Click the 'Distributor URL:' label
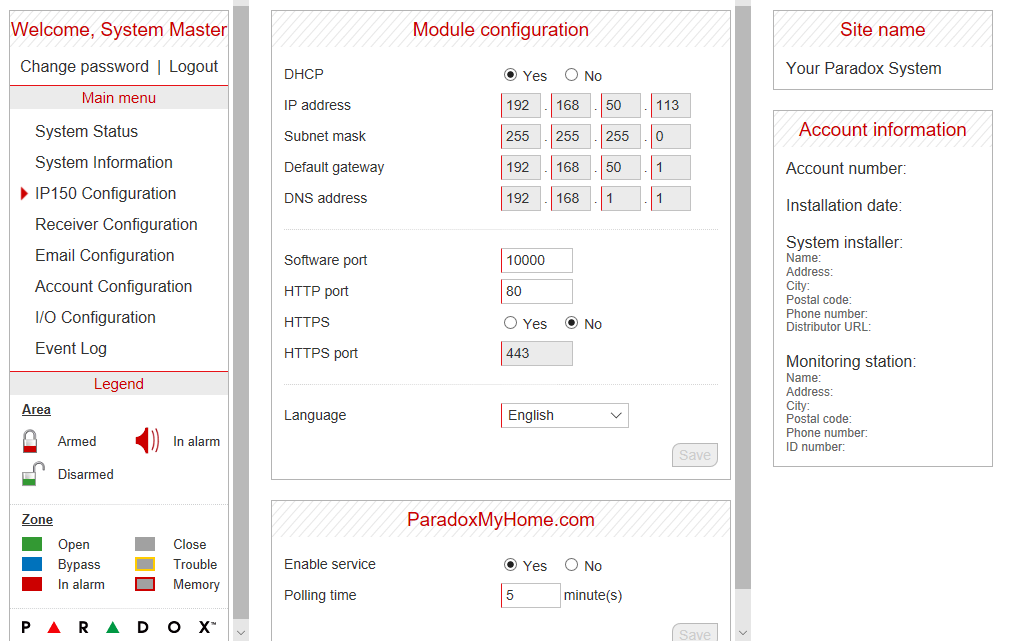 coord(828,327)
